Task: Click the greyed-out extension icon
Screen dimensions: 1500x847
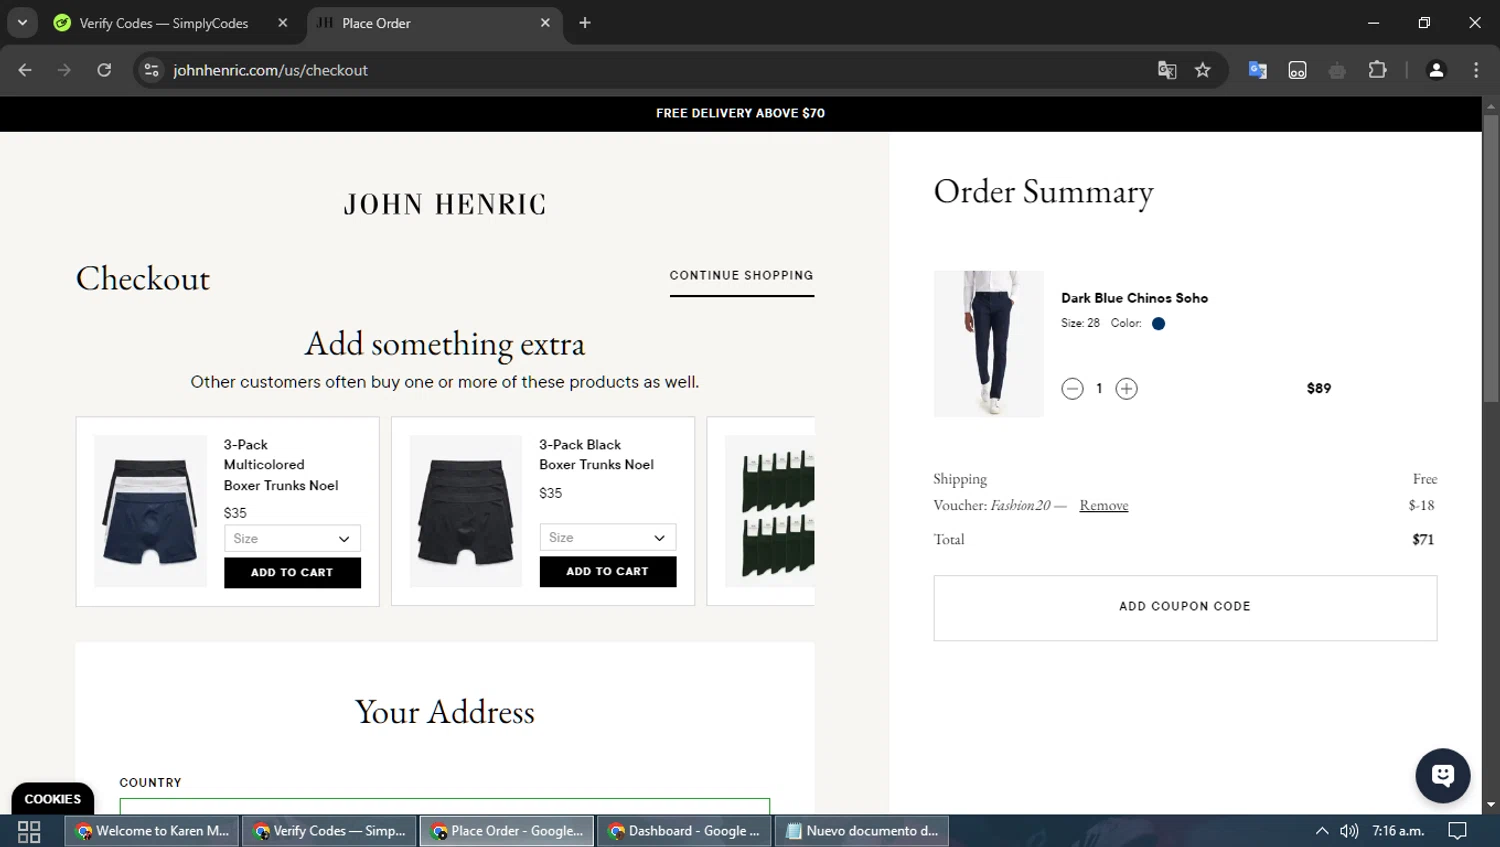Action: tap(1337, 70)
